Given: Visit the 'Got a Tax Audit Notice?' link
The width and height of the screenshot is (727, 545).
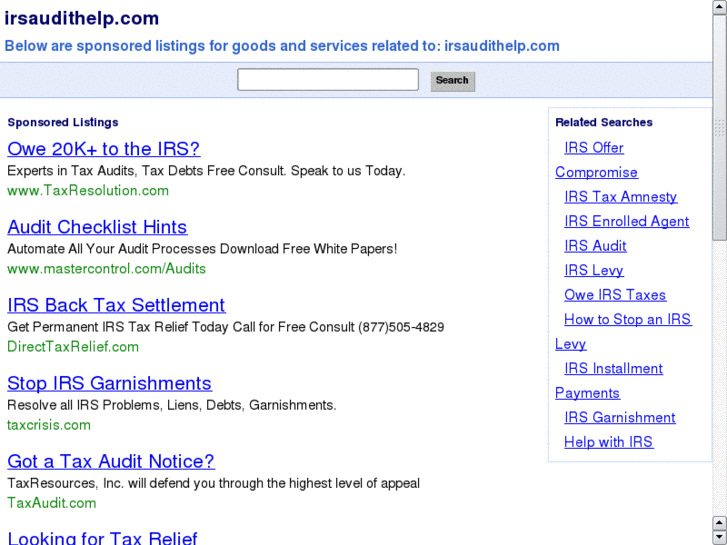Looking at the screenshot, I should pyautogui.click(x=111, y=461).
